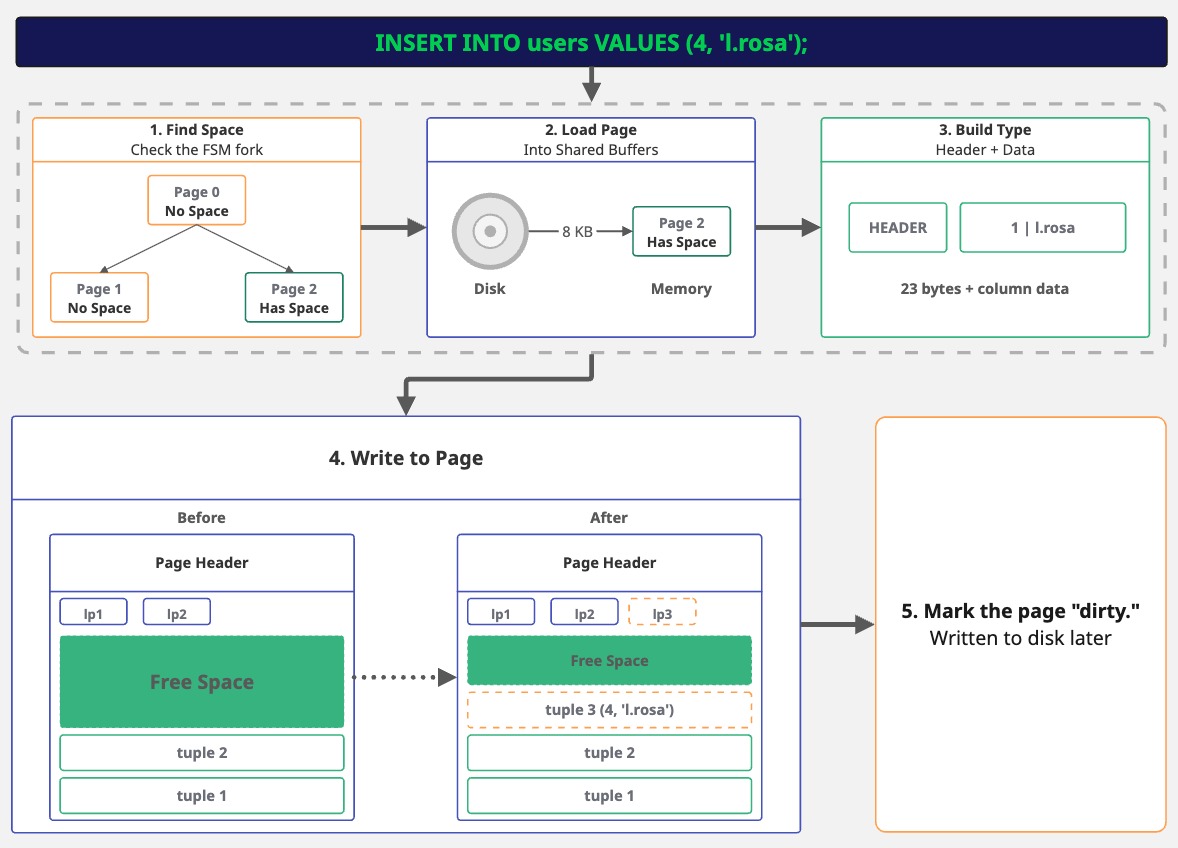Select Page 2 Has Space in FSM tree

(x=294, y=298)
